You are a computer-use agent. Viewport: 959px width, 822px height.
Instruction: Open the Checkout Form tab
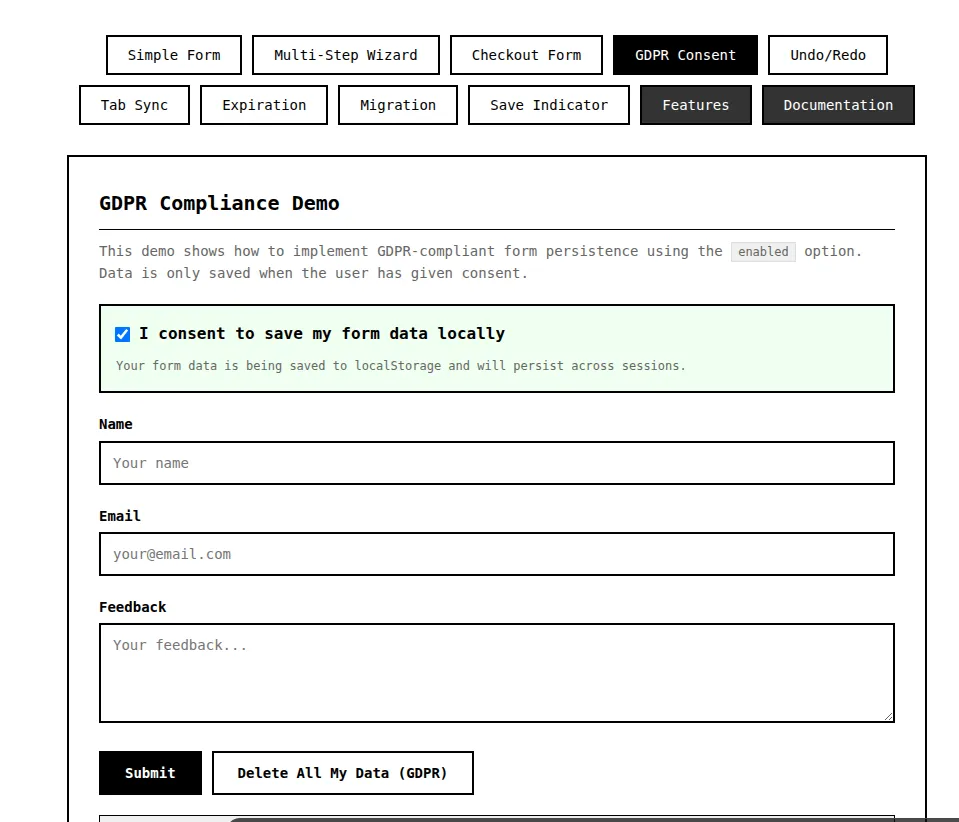coord(526,55)
